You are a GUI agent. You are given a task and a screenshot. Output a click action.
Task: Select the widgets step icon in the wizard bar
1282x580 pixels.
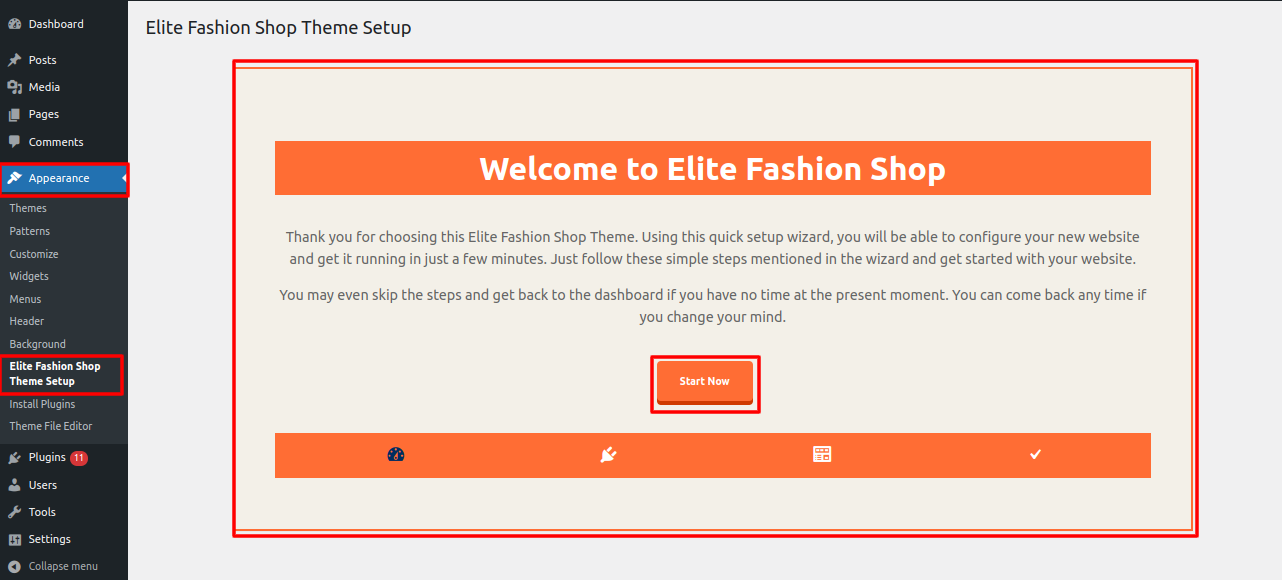click(822, 455)
